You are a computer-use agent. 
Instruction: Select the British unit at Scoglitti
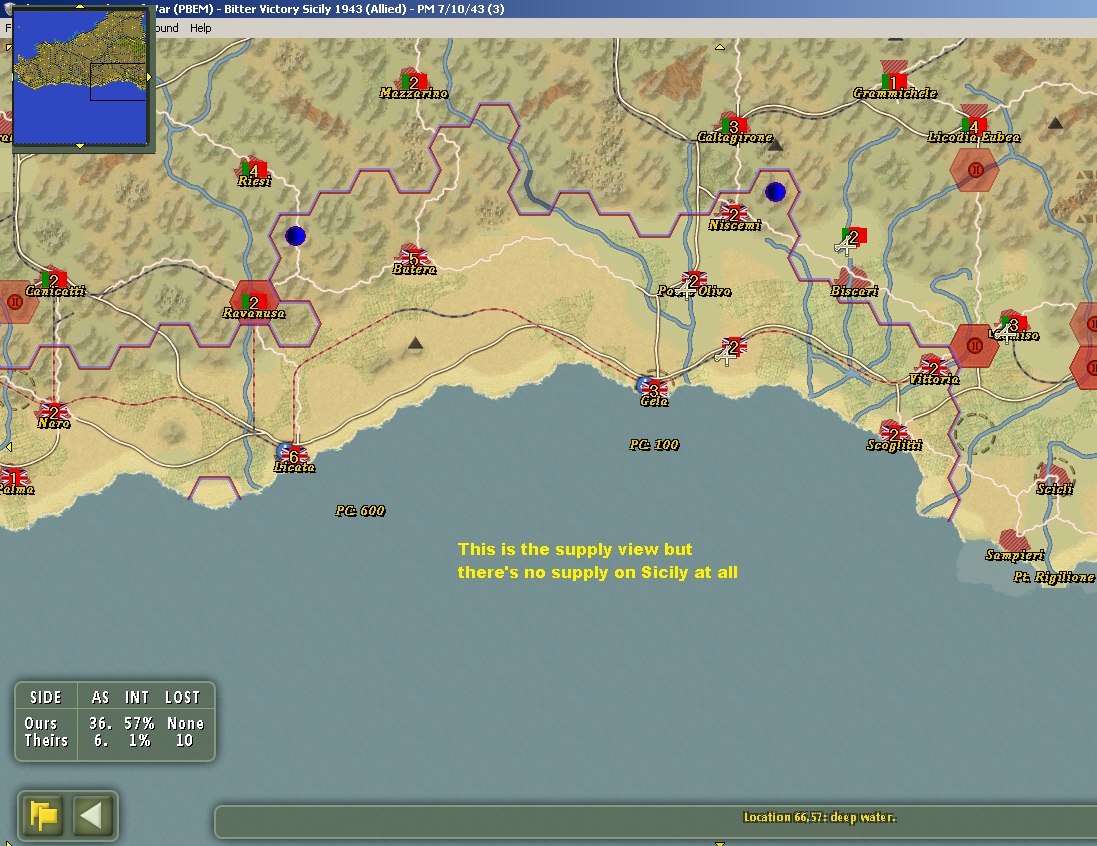[x=893, y=434]
